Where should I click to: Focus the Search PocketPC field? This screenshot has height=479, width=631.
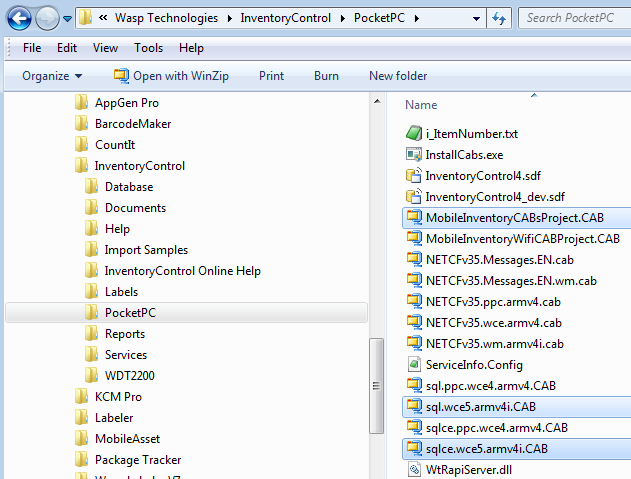click(575, 18)
